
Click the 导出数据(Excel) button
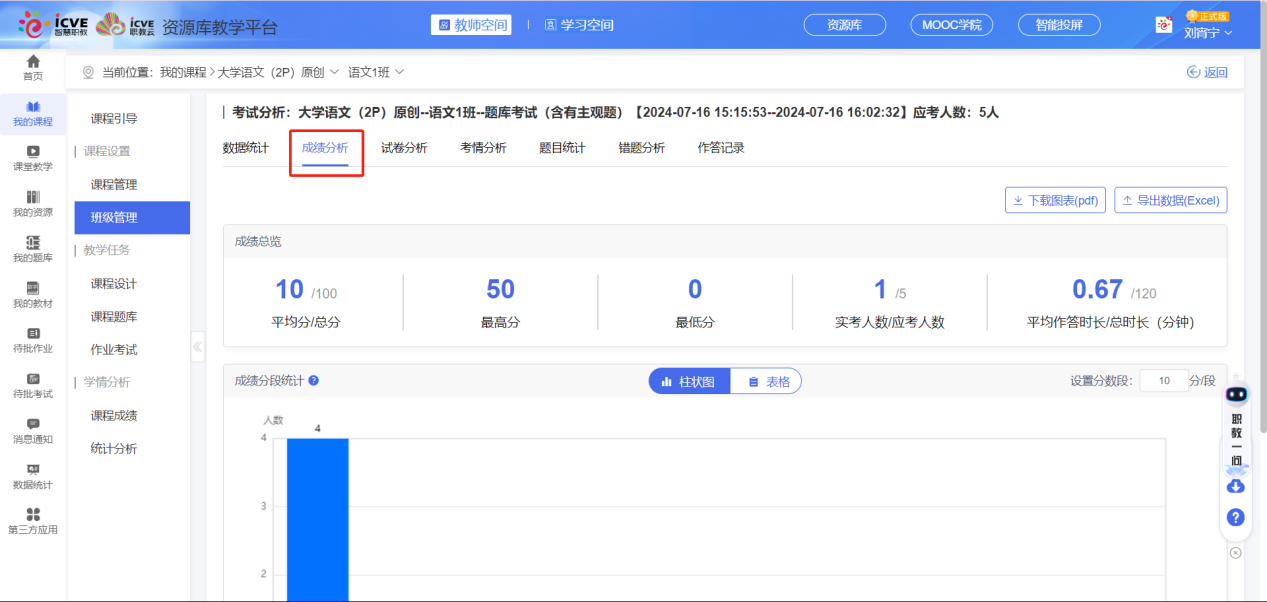pyautogui.click(x=1170, y=200)
